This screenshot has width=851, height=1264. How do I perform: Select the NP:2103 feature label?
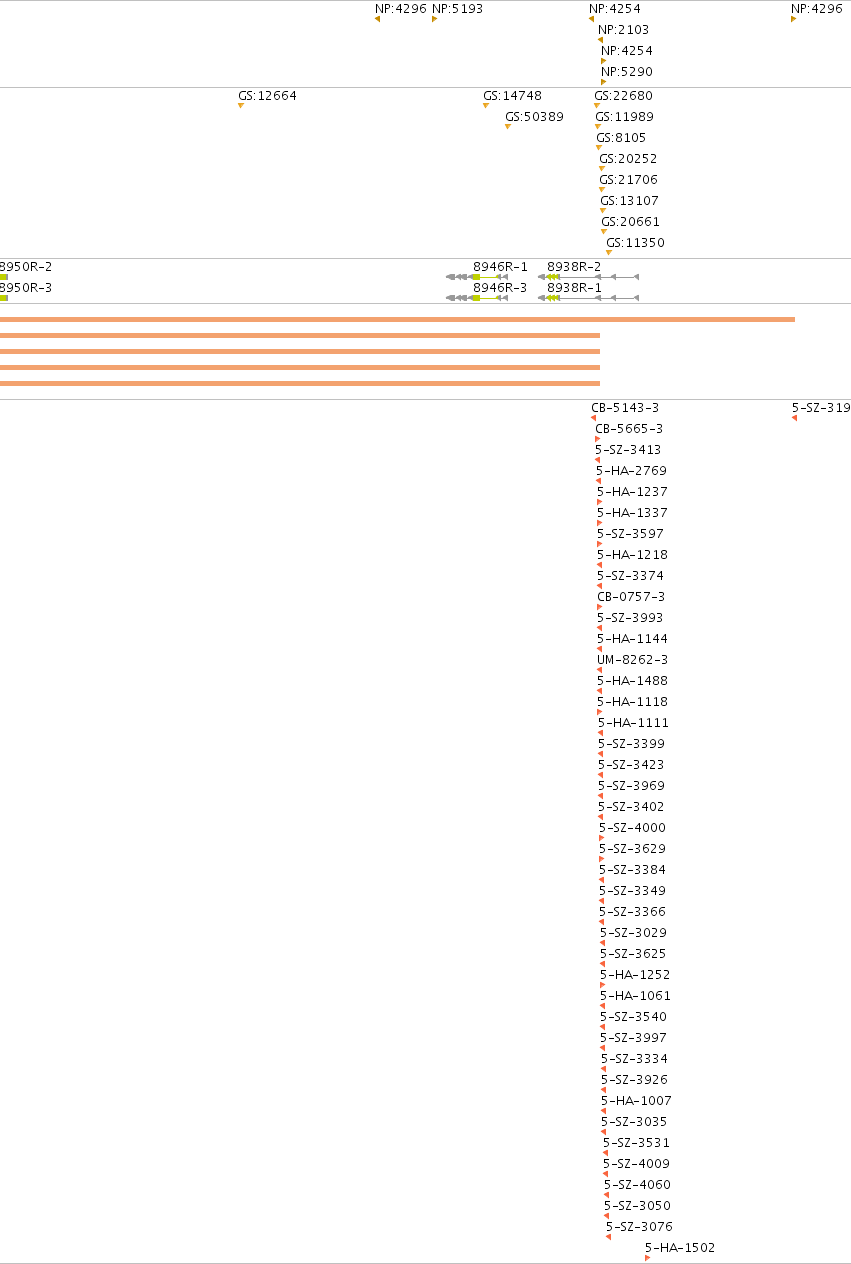pos(625,30)
